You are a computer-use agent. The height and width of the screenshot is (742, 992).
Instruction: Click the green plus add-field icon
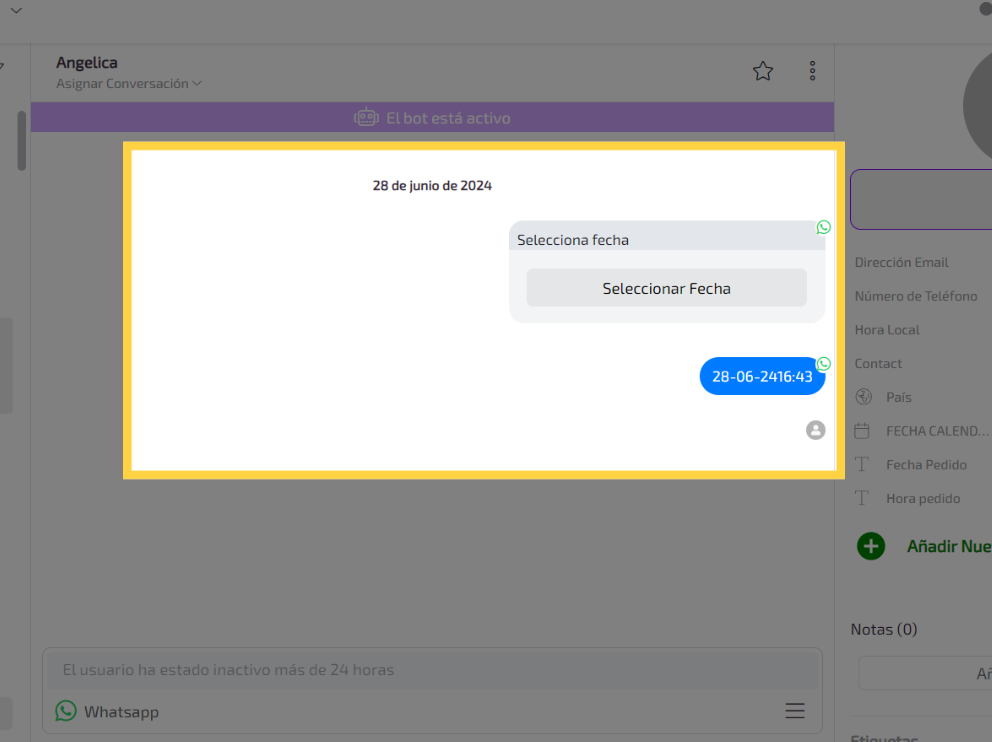coord(871,546)
